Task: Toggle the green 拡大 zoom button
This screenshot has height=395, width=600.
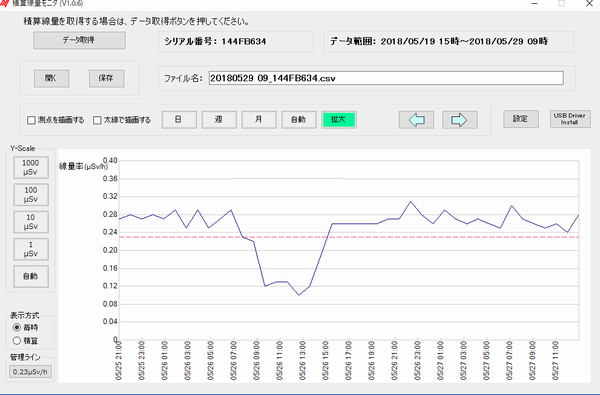Action: pyautogui.click(x=339, y=120)
